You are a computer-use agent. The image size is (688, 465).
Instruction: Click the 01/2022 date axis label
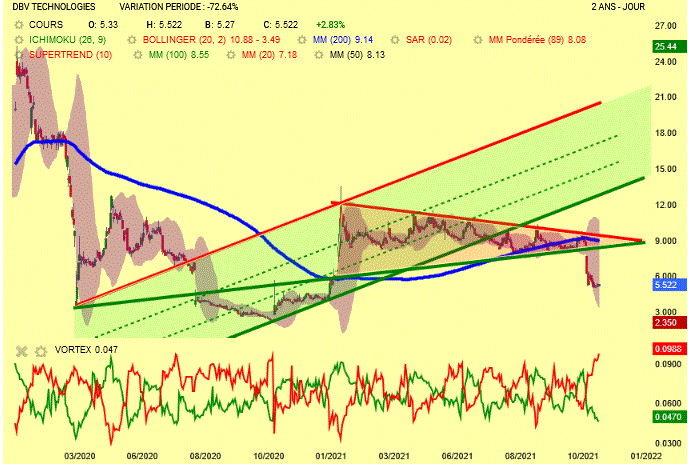pyautogui.click(x=646, y=456)
